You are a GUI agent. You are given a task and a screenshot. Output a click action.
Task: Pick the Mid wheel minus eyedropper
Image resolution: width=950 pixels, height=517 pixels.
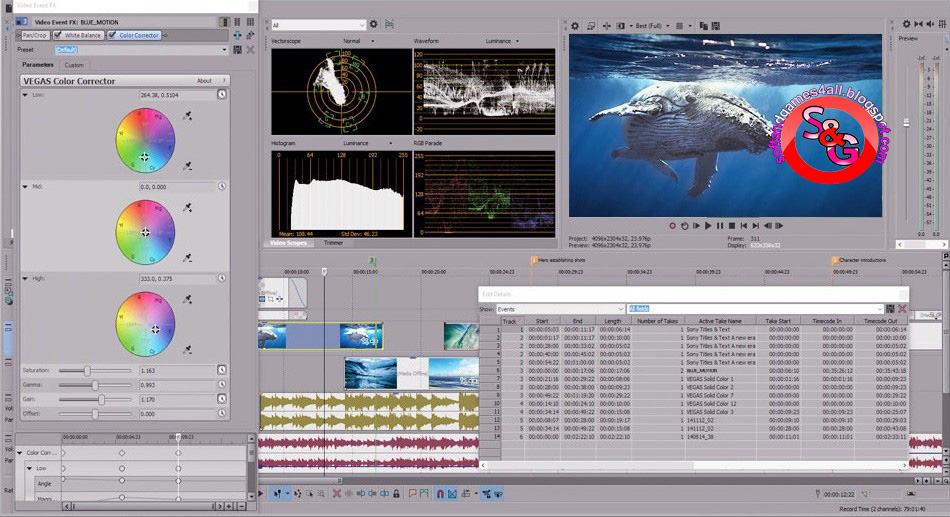click(x=187, y=258)
